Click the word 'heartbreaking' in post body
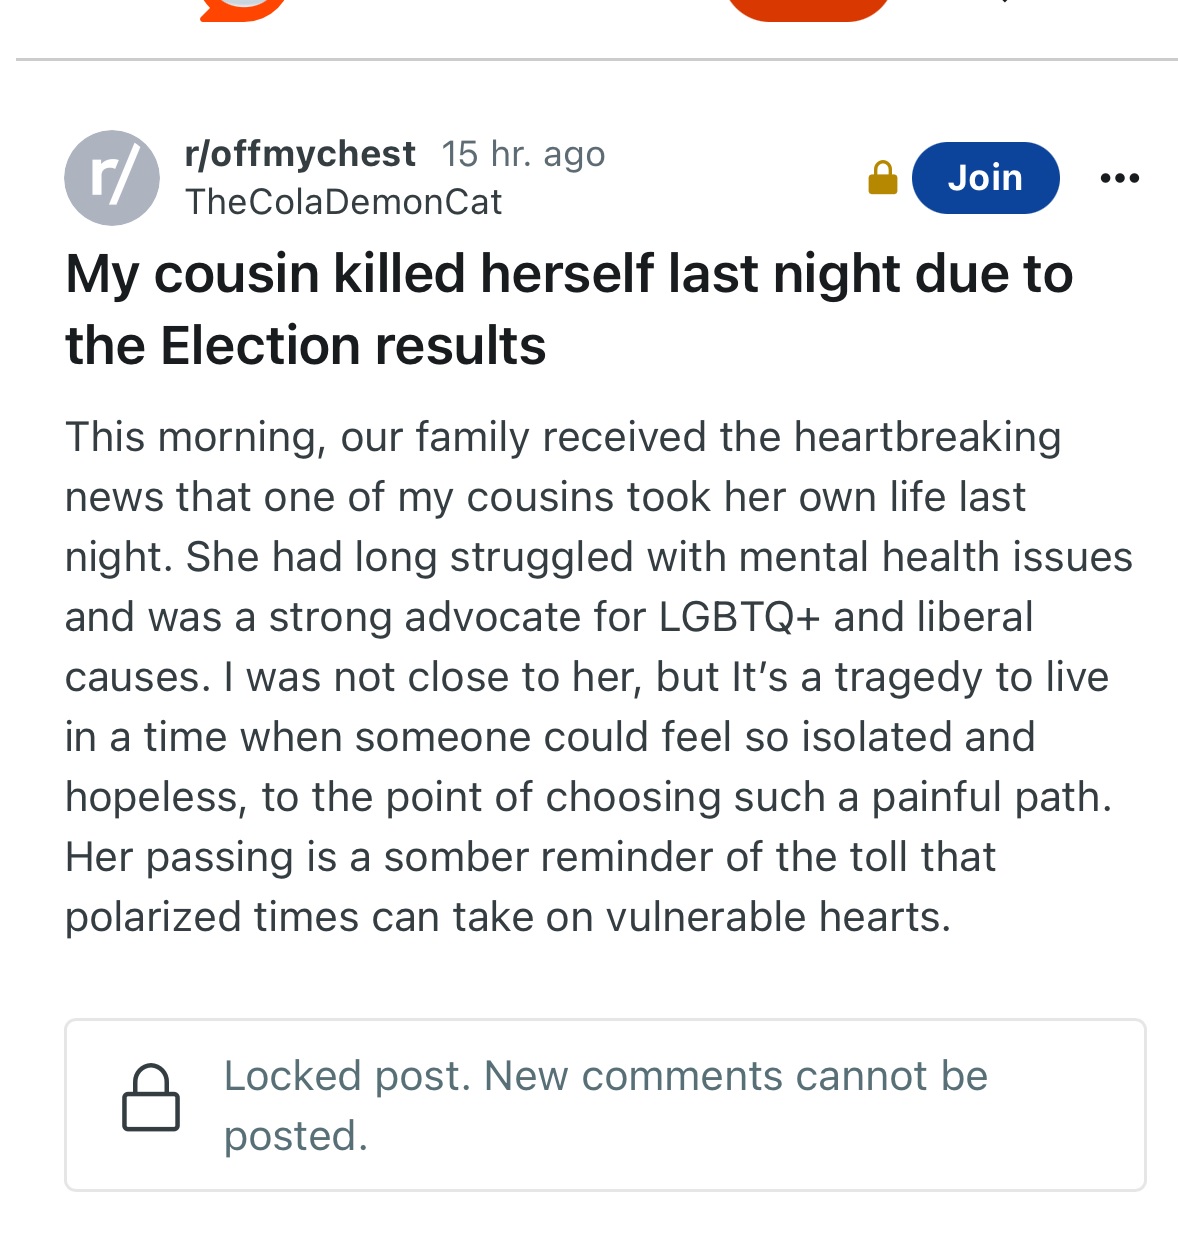The image size is (1178, 1240). coord(927,437)
